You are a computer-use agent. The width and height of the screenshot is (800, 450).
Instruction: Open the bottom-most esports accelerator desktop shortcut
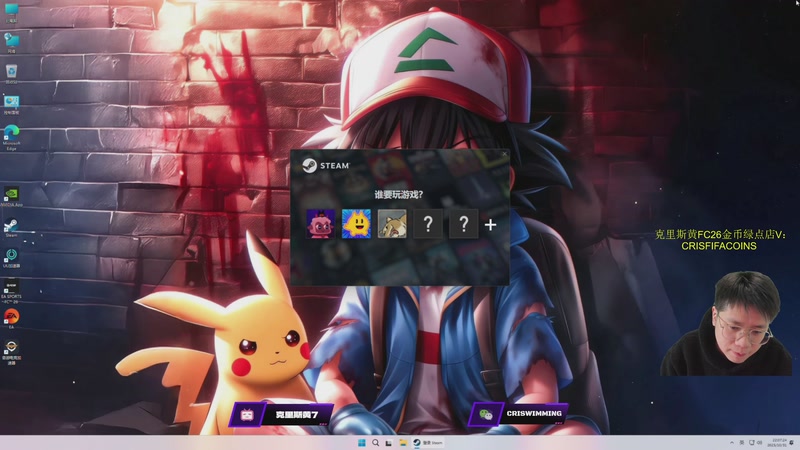point(11,352)
